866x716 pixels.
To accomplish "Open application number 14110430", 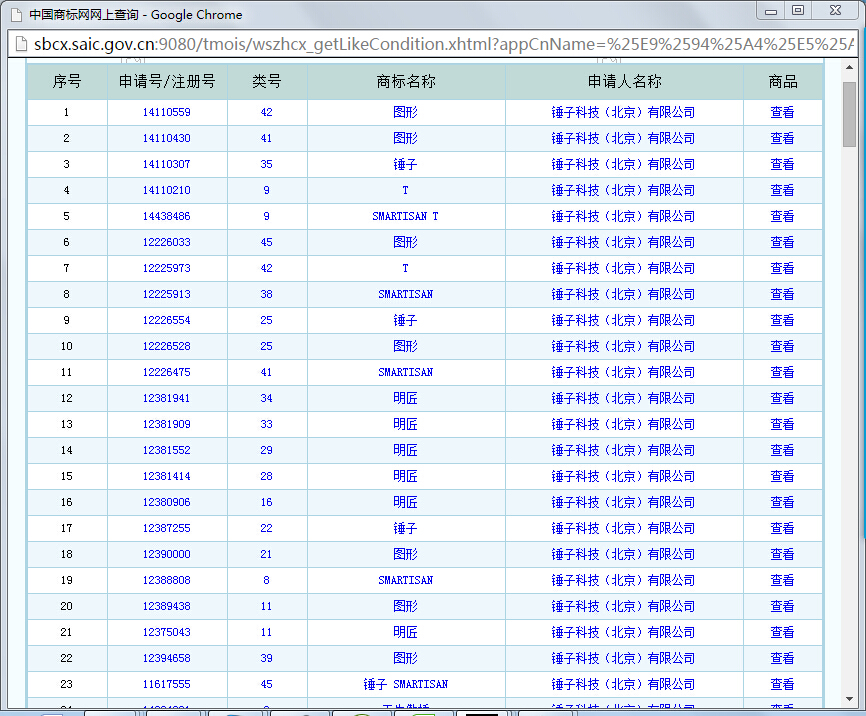I will tap(167, 138).
